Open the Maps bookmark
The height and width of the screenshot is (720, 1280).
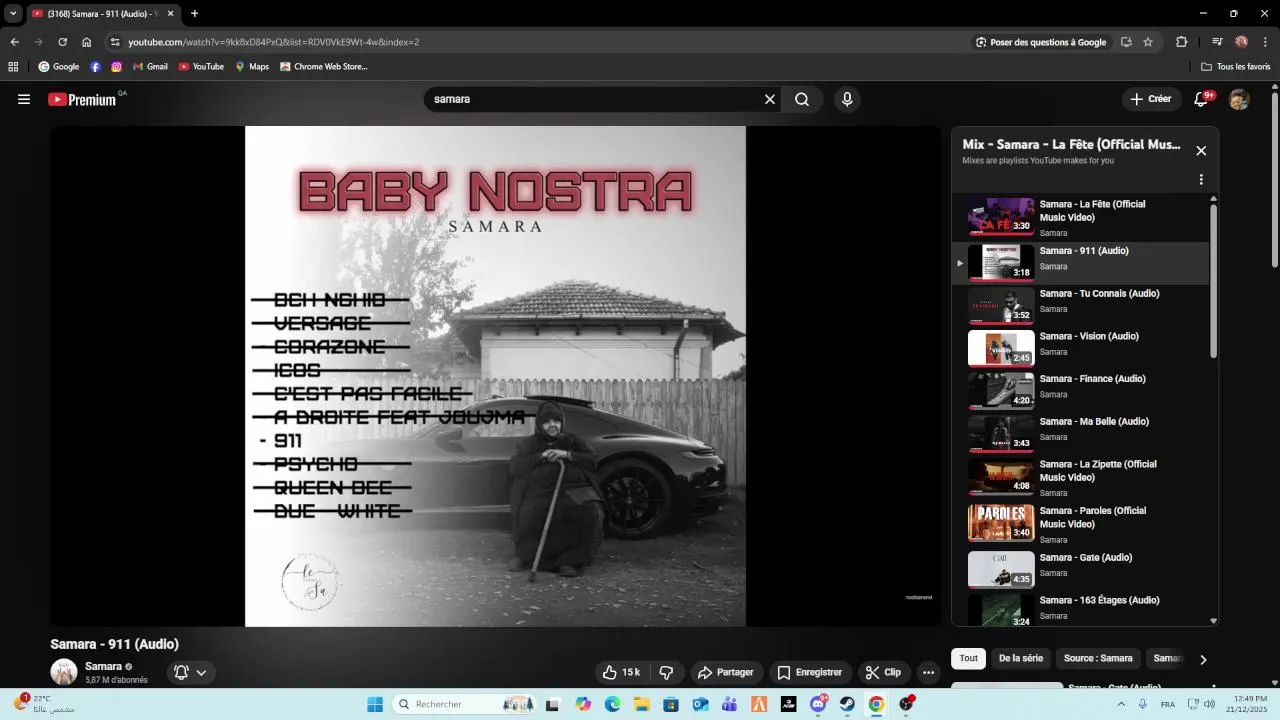click(252, 67)
